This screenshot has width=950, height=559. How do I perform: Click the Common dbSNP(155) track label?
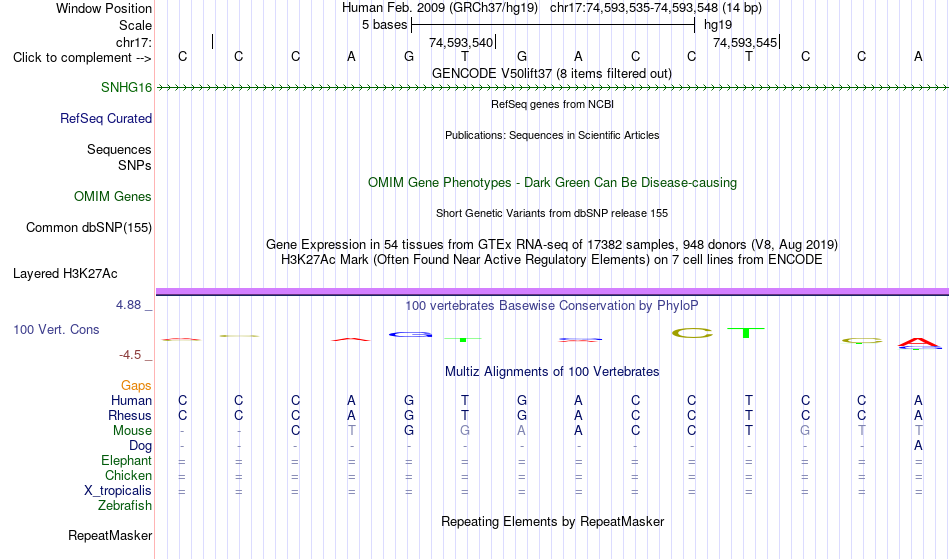pos(89,227)
